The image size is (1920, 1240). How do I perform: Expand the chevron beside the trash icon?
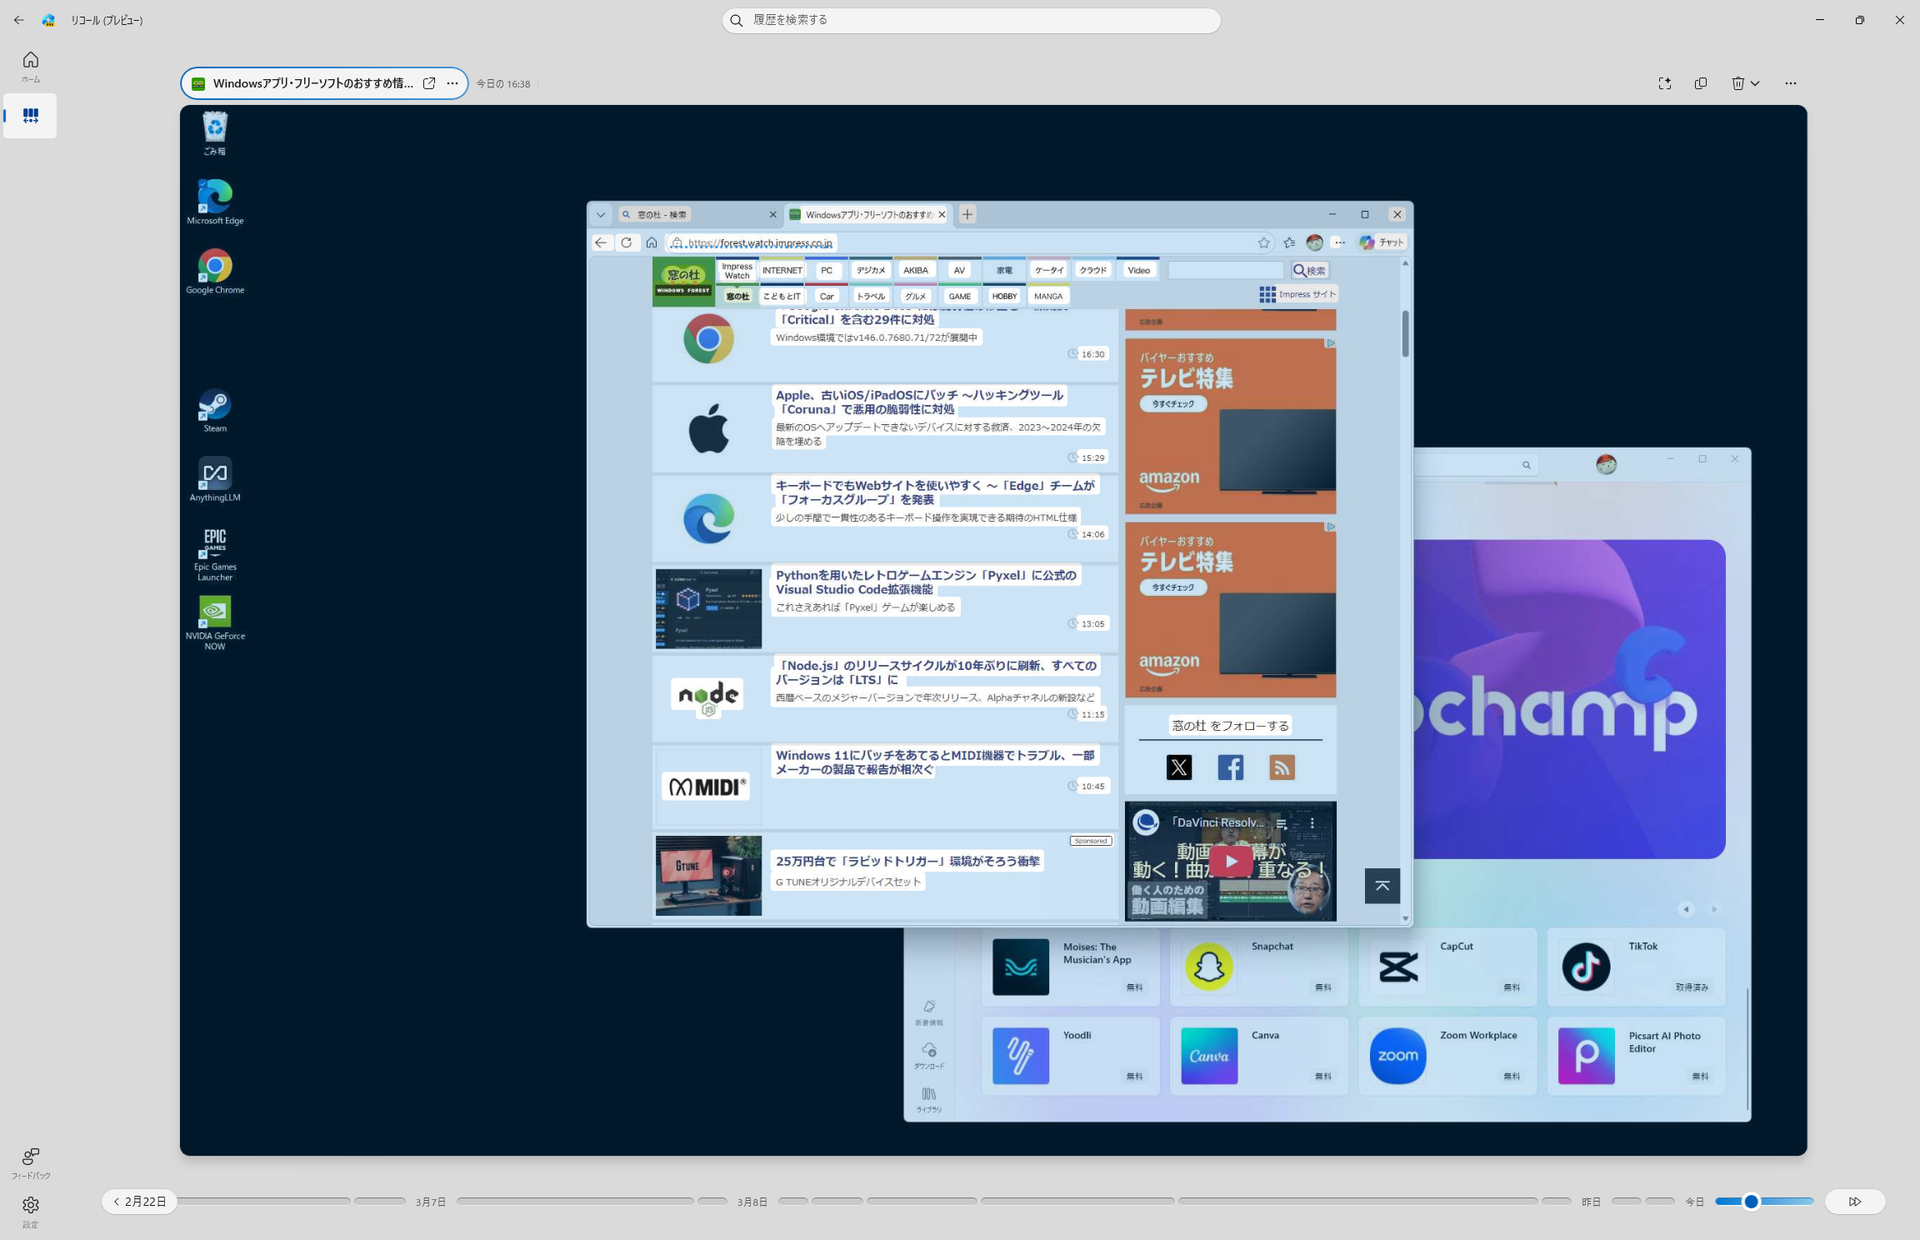click(x=1755, y=84)
